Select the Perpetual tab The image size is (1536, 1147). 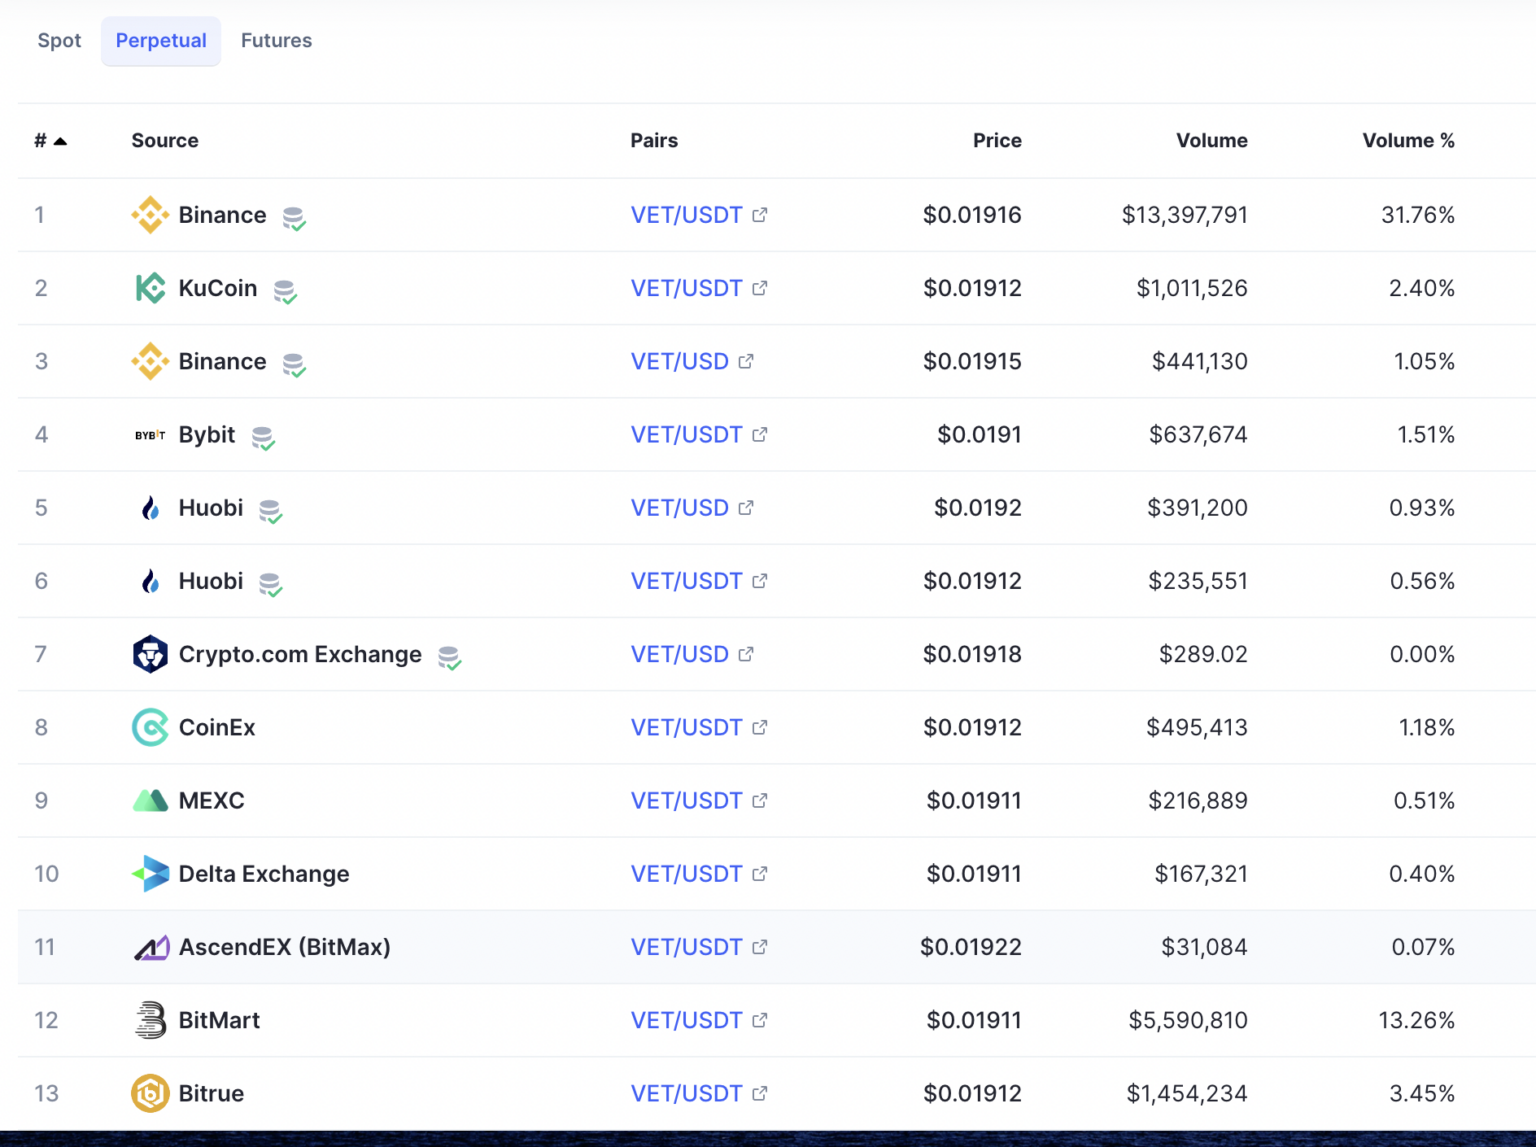coord(161,41)
